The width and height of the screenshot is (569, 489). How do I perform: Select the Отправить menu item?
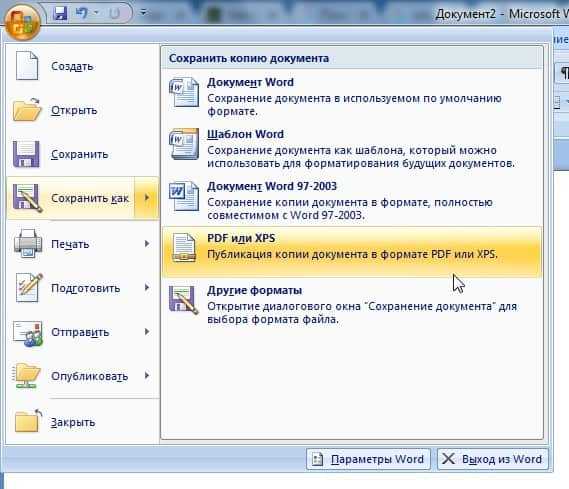[x=82, y=332]
